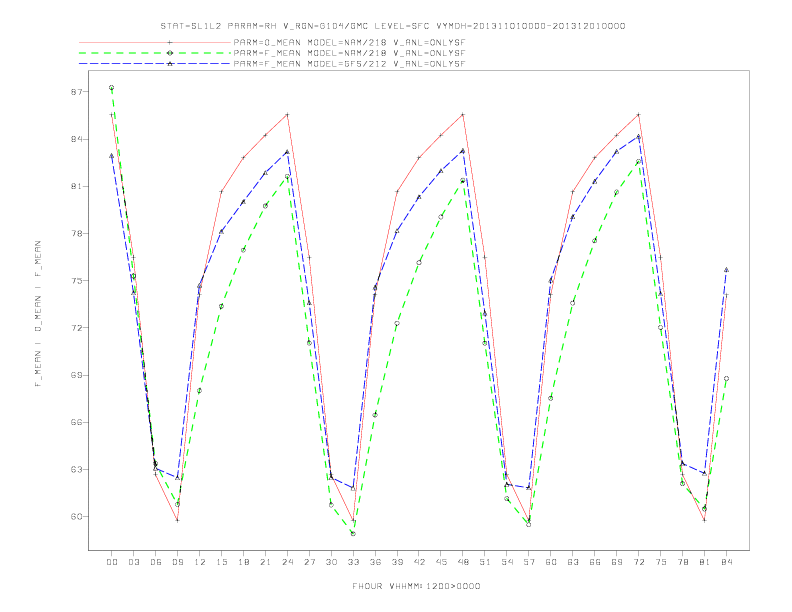
Task: Click y-axis tick value 84
Action: [x=76, y=139]
